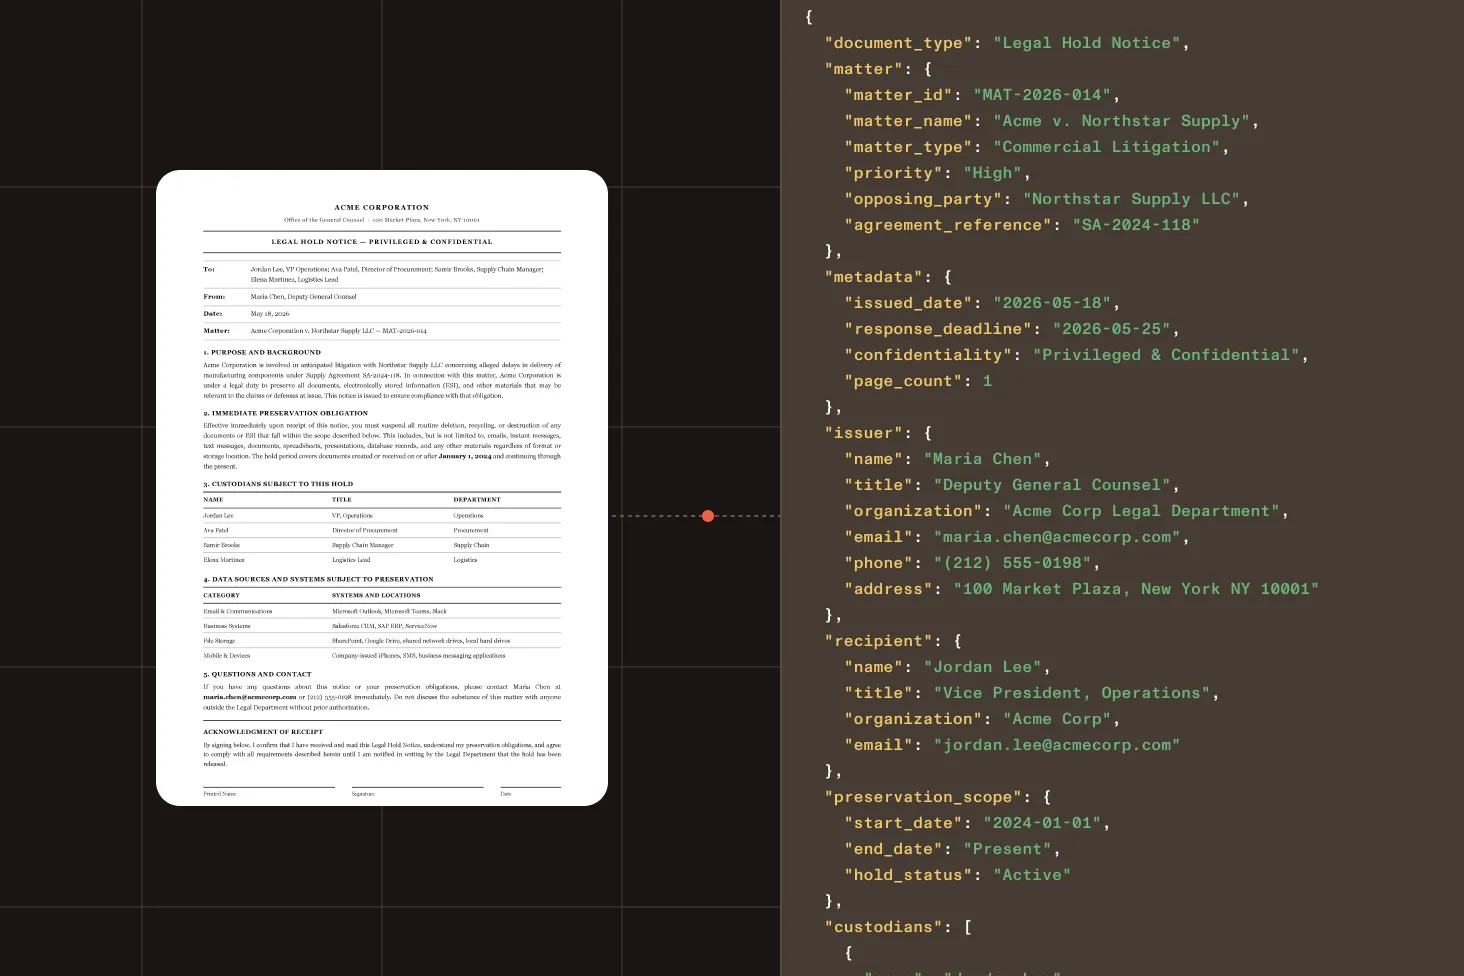Click the "Active" hold_status value

click(x=1032, y=875)
